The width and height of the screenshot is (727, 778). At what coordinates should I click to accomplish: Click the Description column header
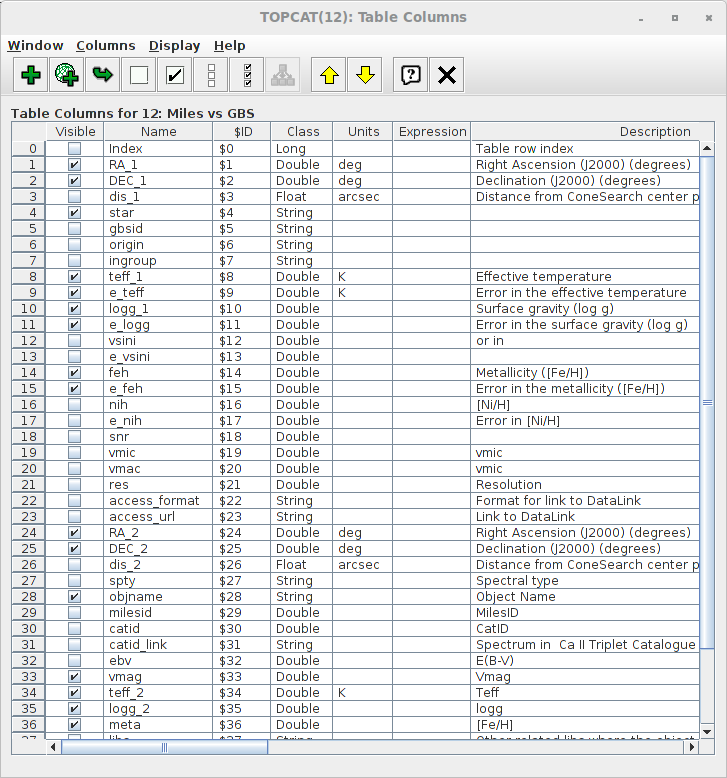coord(593,131)
